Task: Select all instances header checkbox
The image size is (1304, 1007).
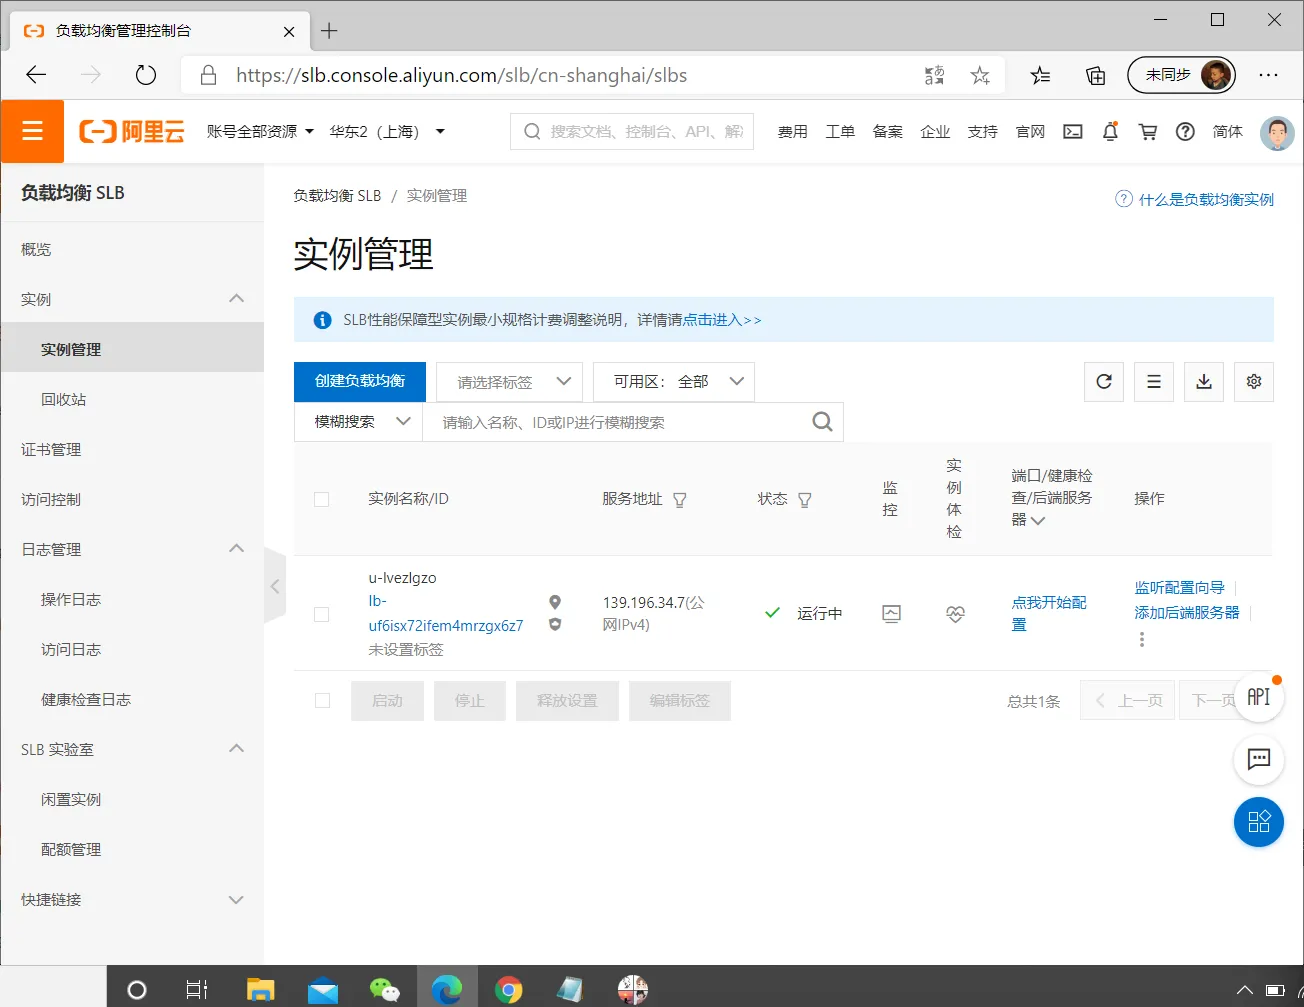Action: click(x=322, y=499)
